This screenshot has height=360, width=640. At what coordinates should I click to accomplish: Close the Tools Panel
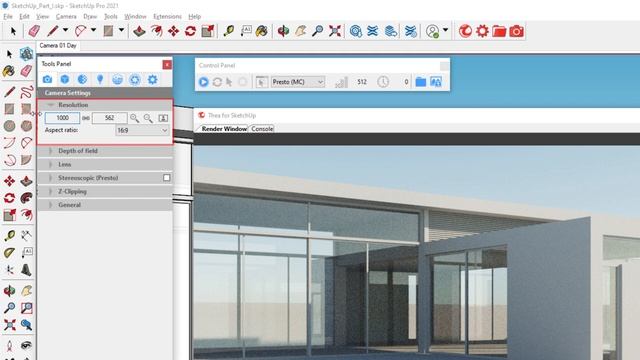pos(167,64)
